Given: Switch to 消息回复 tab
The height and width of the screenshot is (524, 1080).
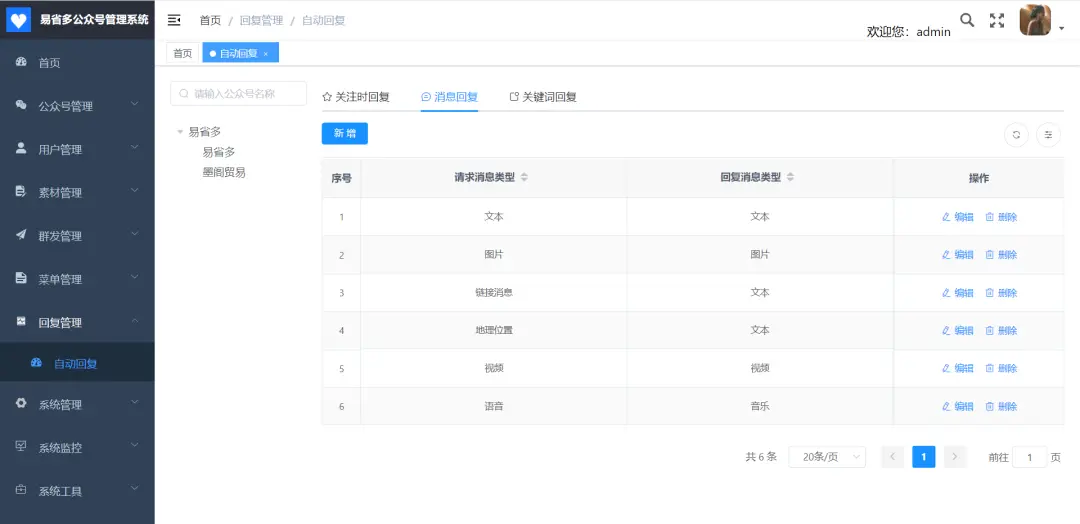Looking at the screenshot, I should pyautogui.click(x=450, y=97).
